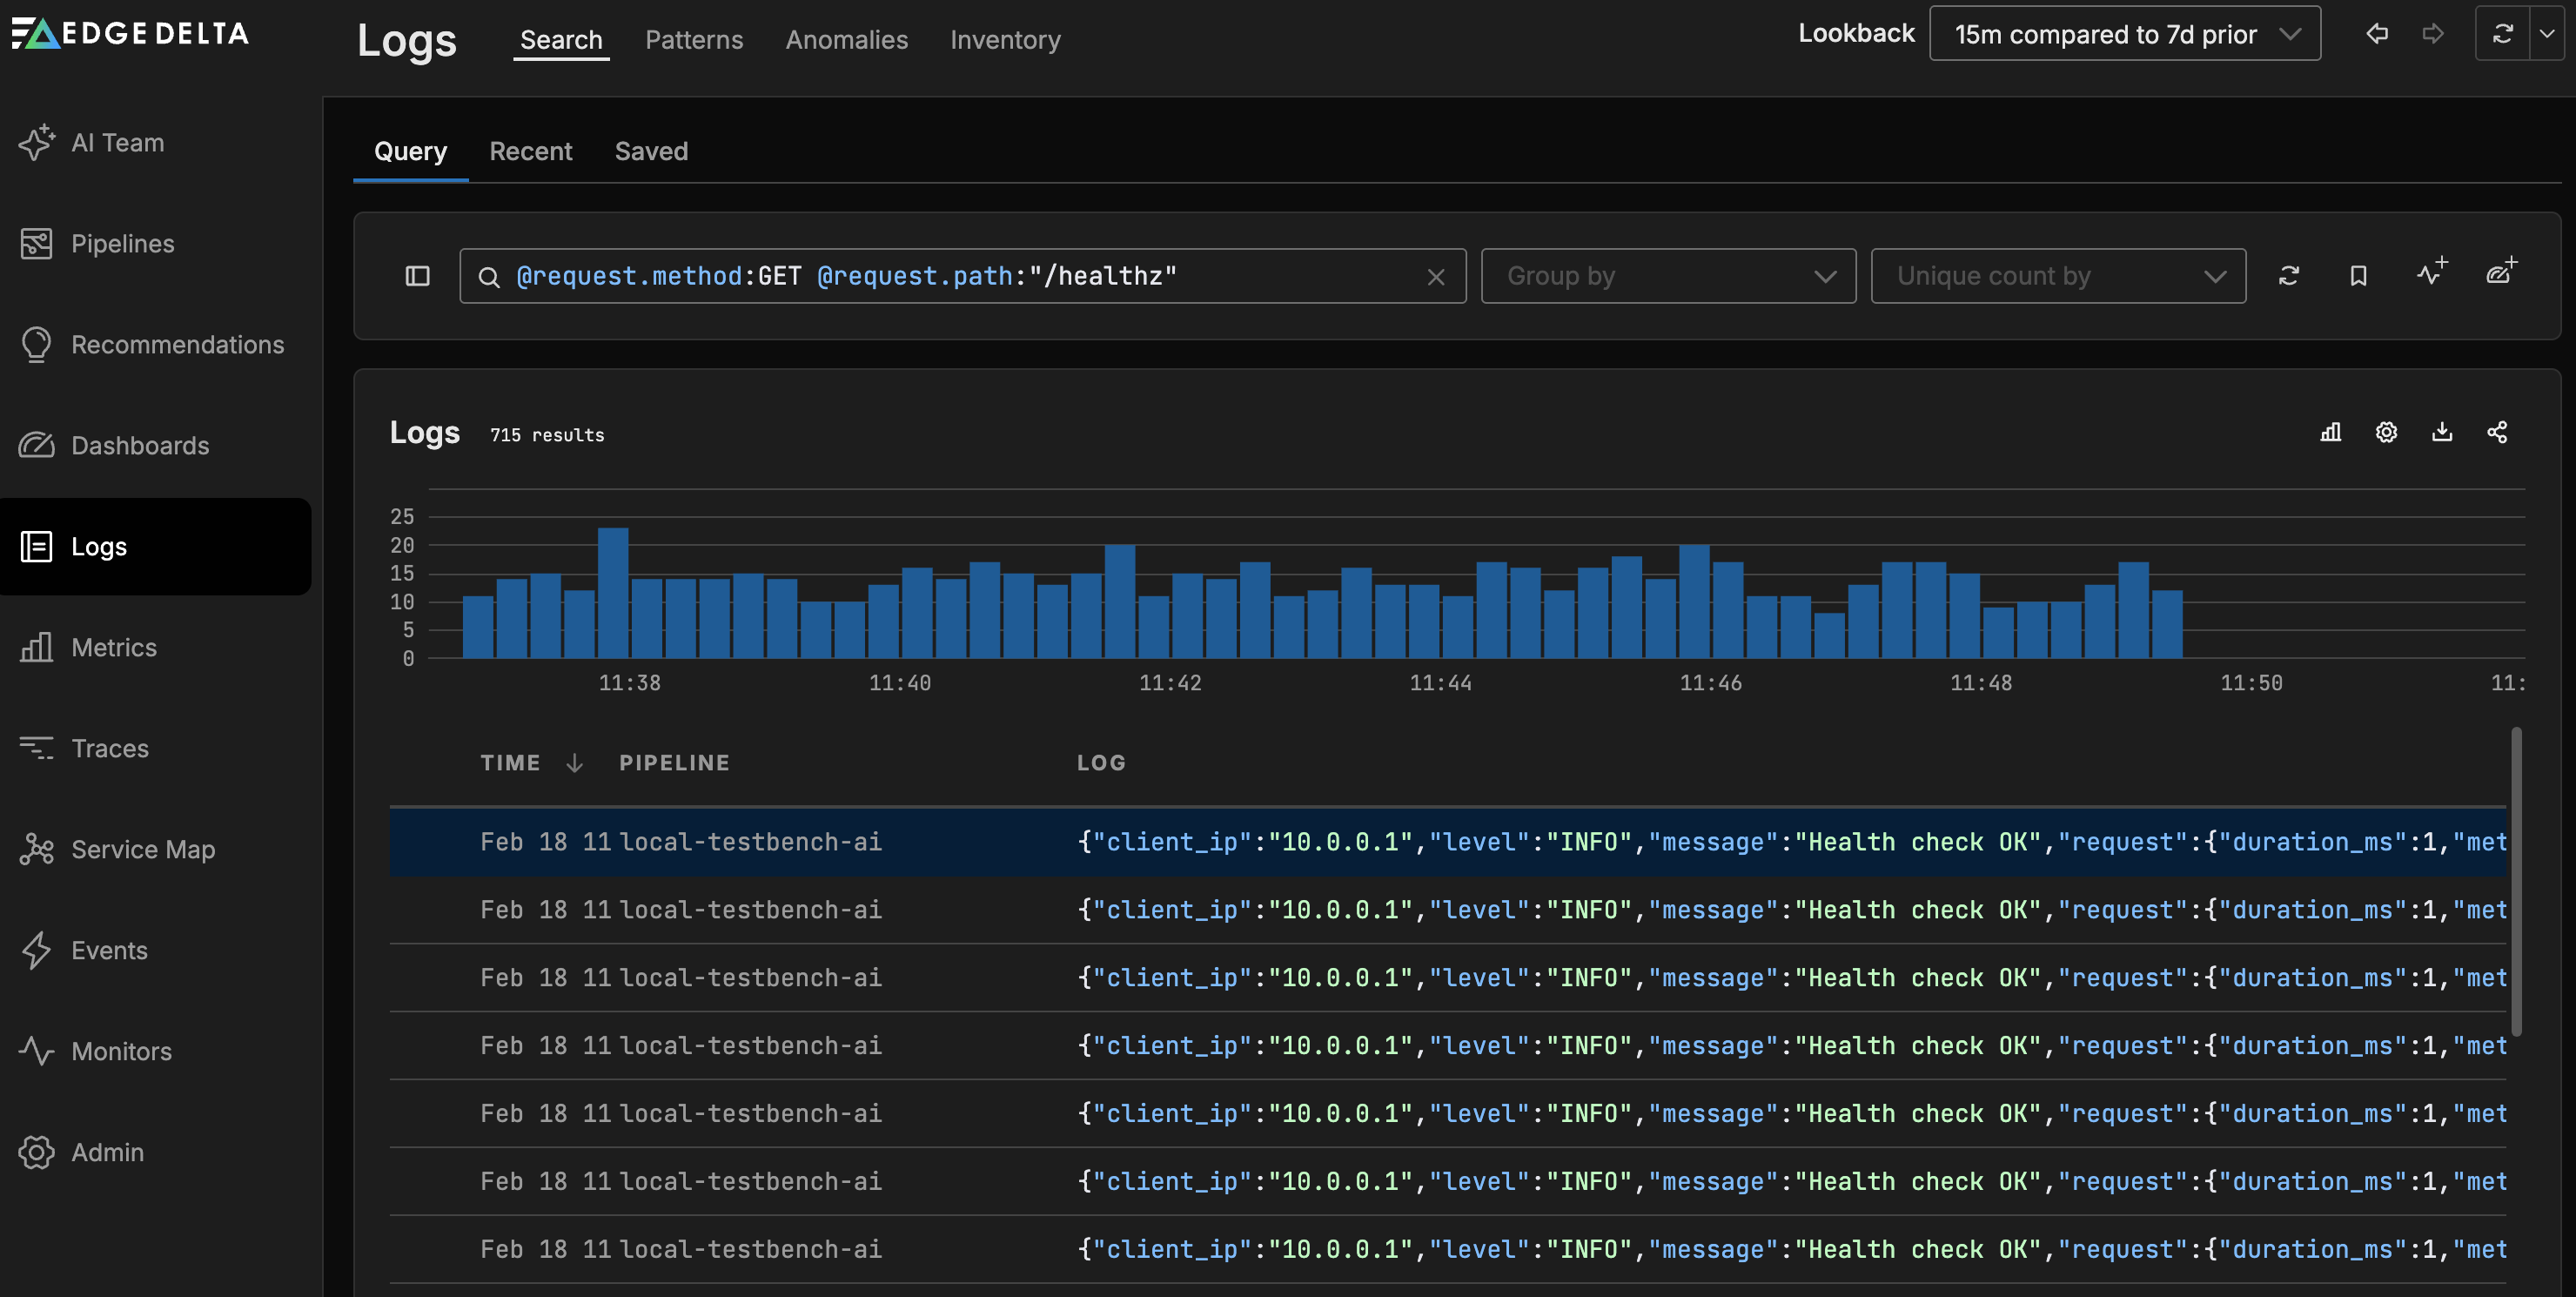Toggle the bar chart icon in the Logs header
This screenshot has height=1297, width=2576.
coord(2330,432)
